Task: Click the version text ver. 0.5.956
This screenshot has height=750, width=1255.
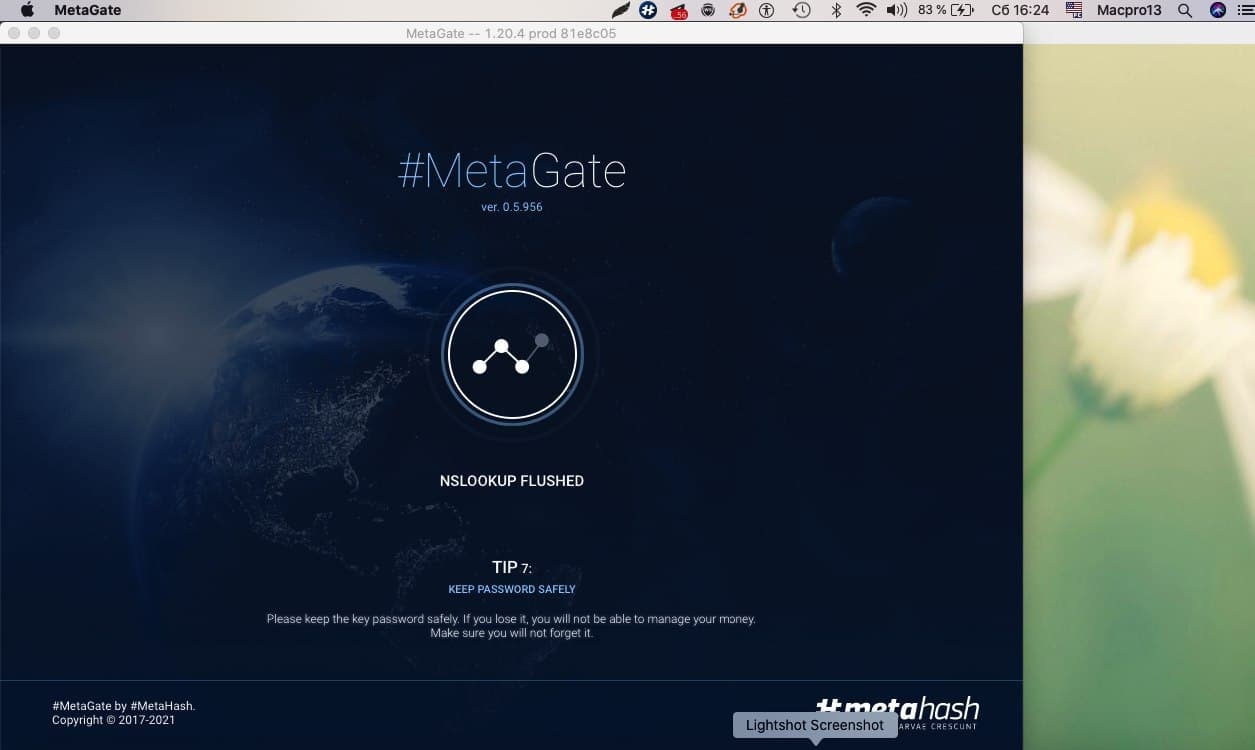Action: (512, 207)
